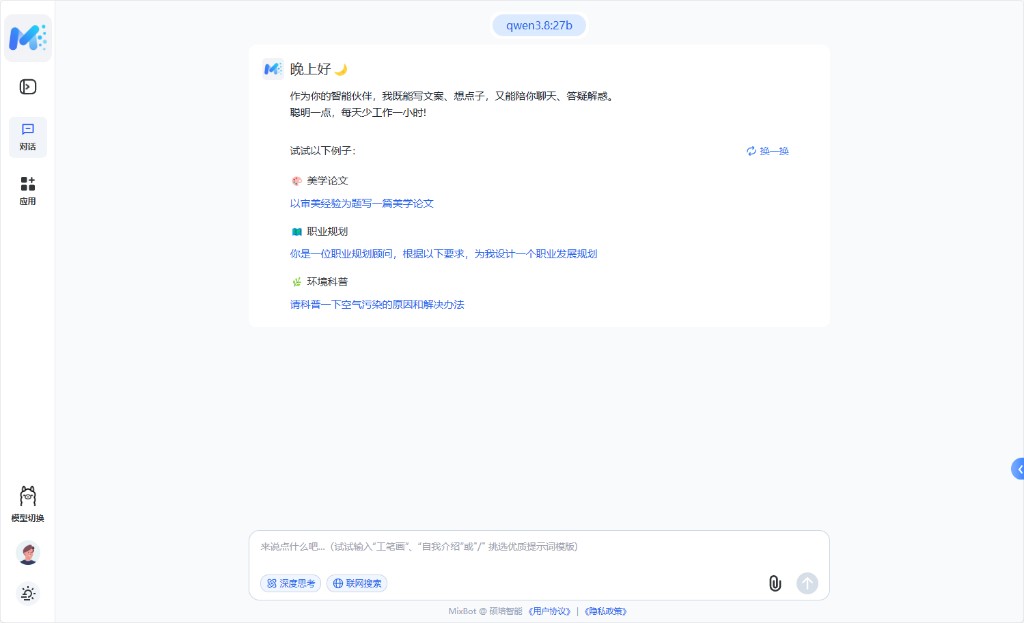The width and height of the screenshot is (1024, 623).
Task: Toggle 联网搜索 web search mode
Action: [357, 583]
